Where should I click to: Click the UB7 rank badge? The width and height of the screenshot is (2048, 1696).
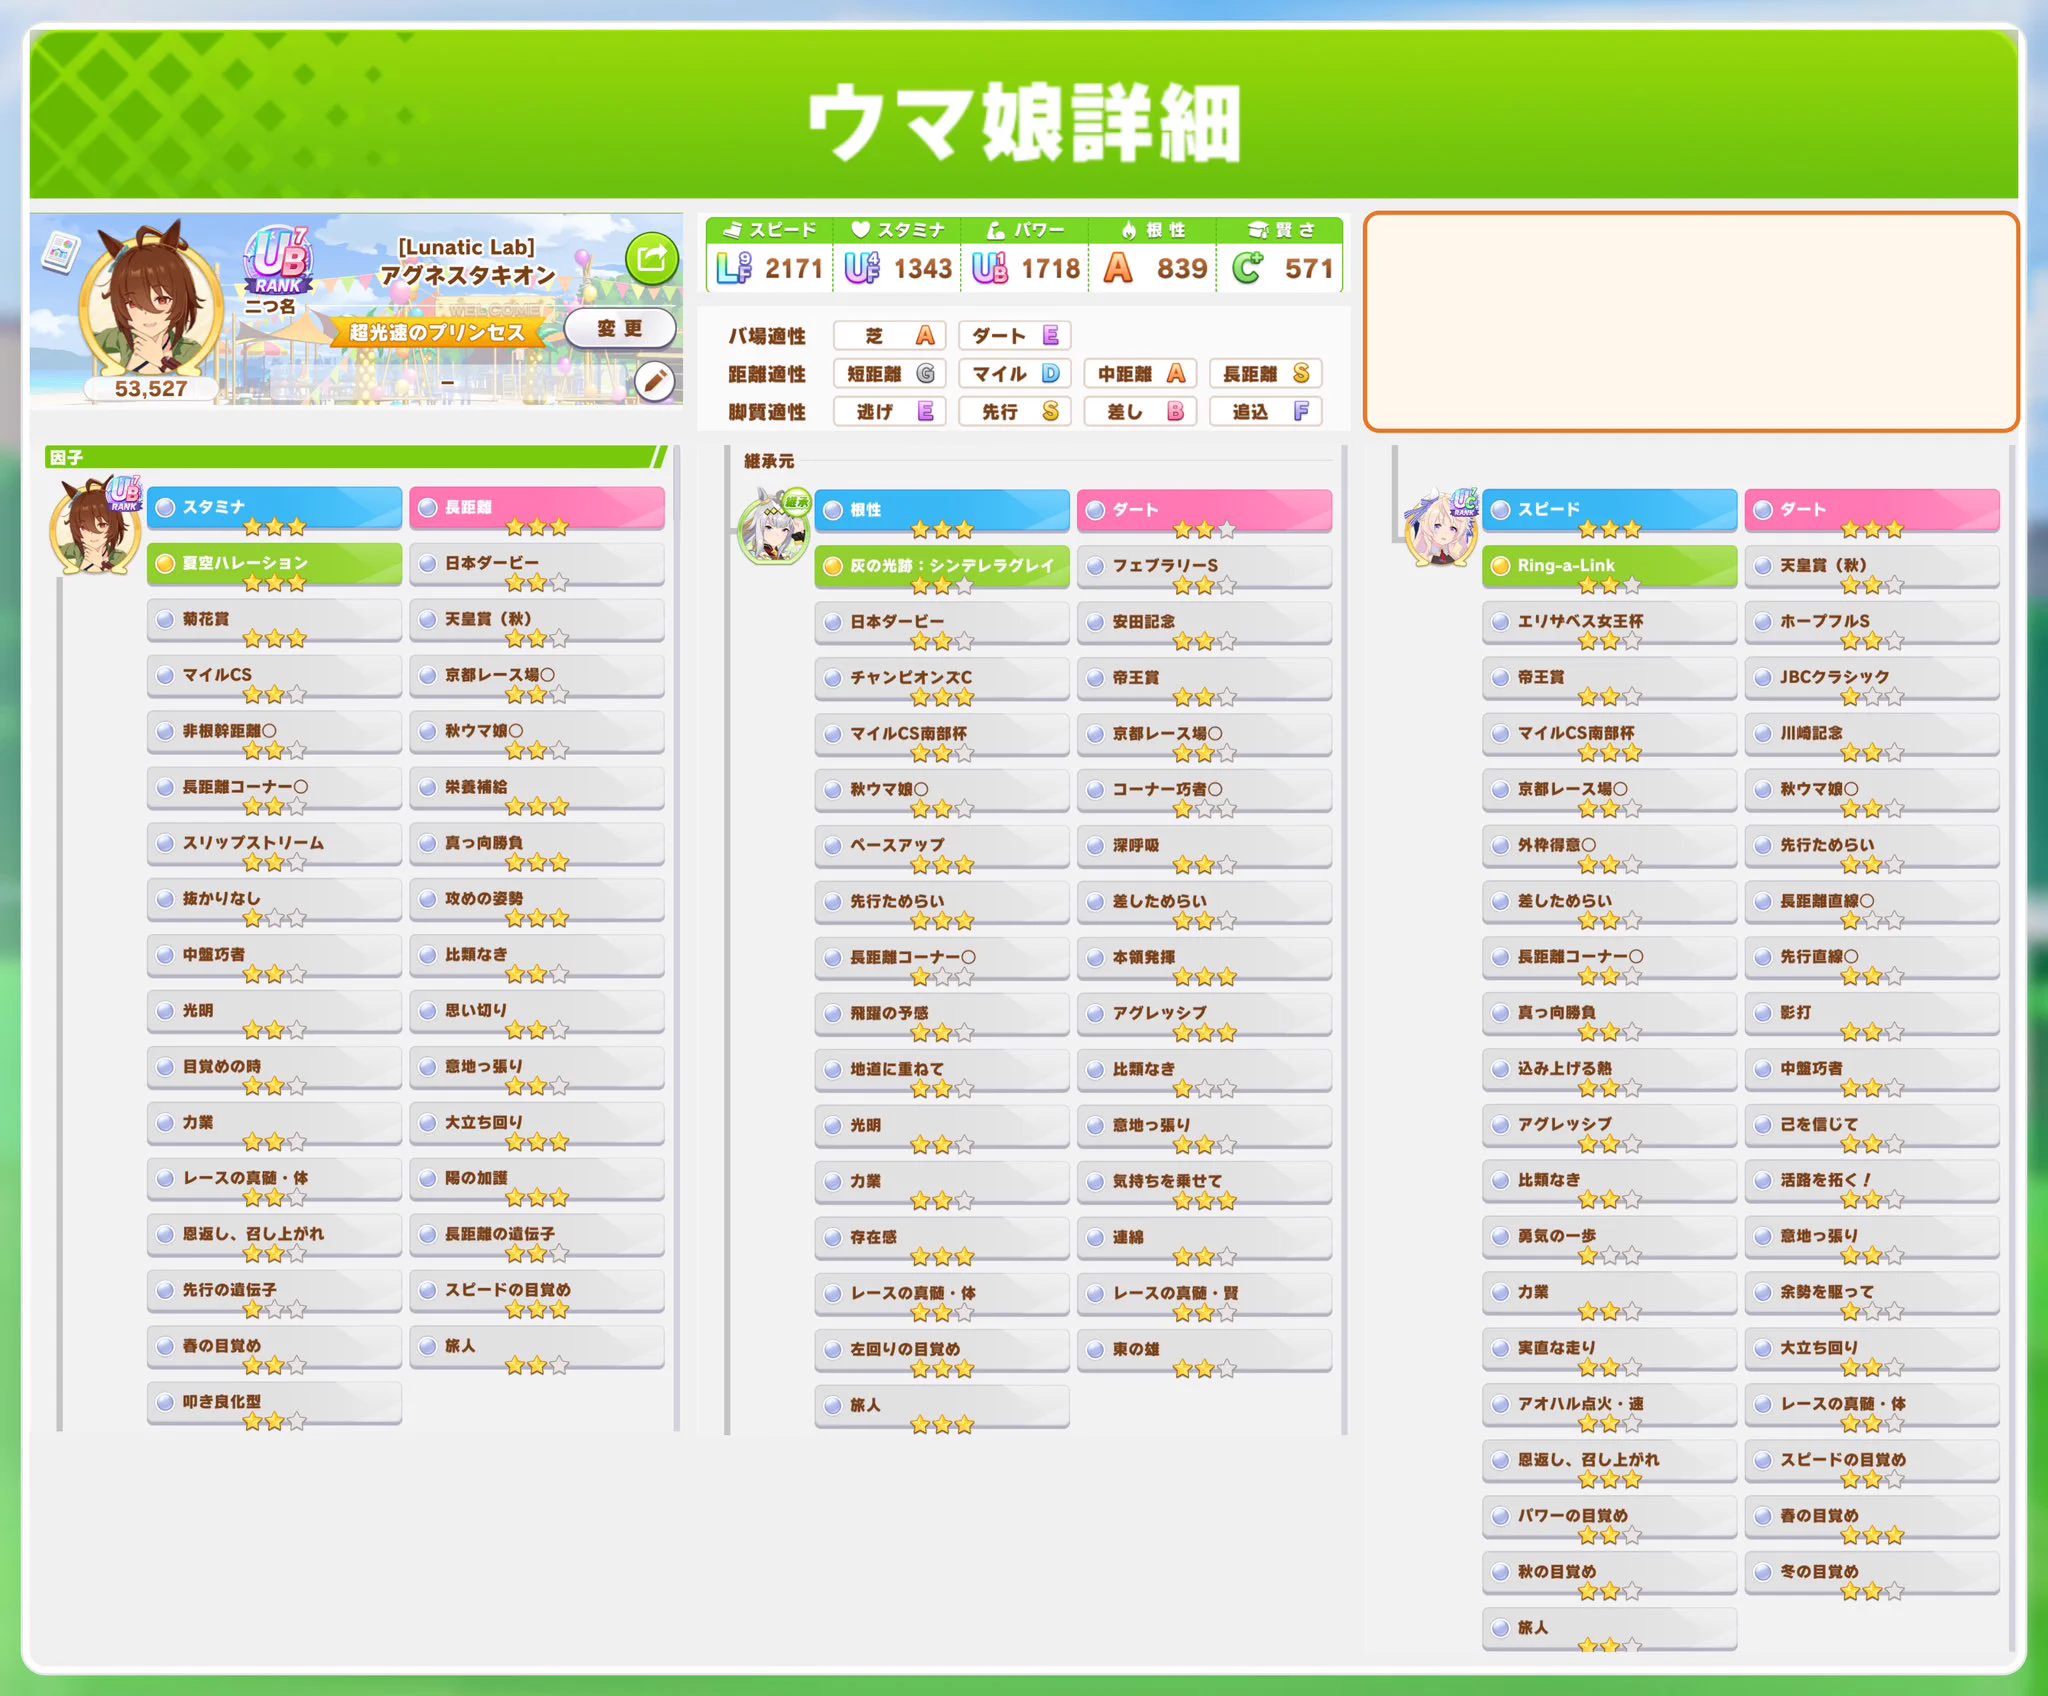tap(278, 260)
